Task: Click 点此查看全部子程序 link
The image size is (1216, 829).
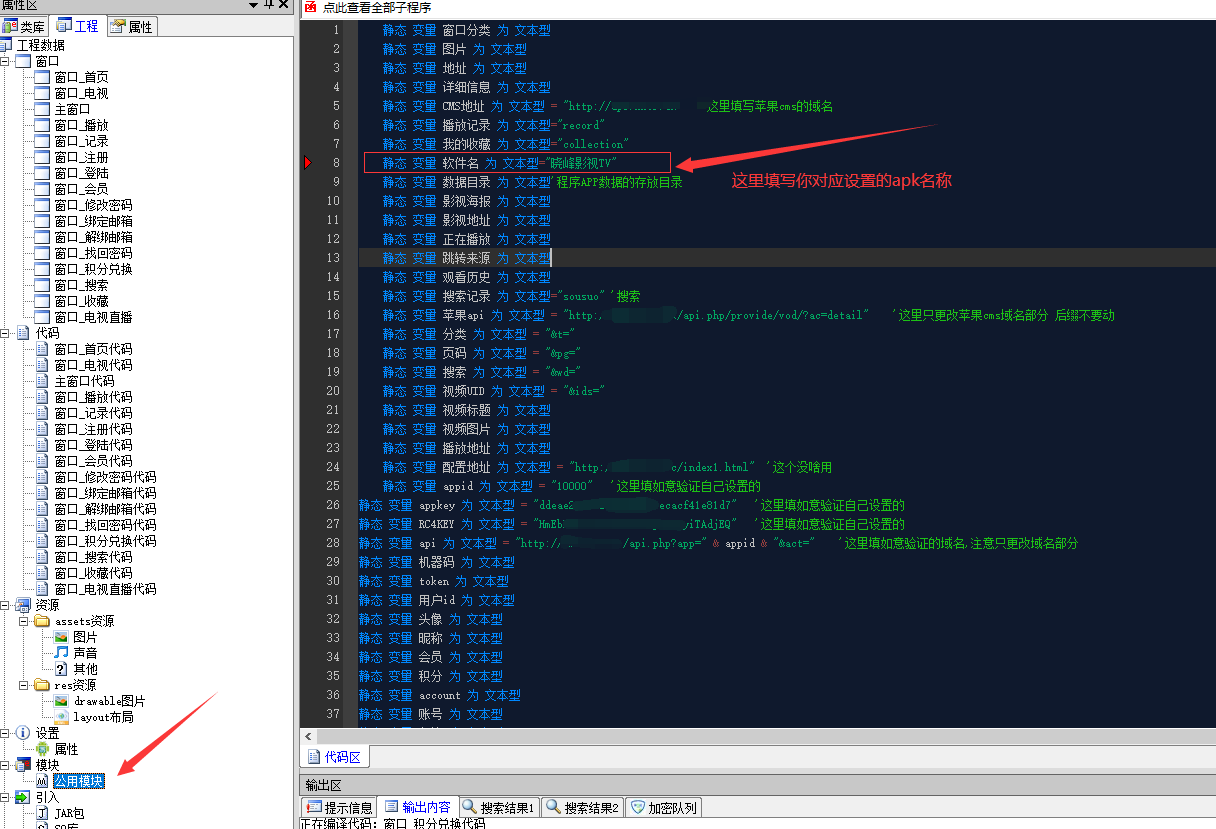Action: tap(377, 7)
